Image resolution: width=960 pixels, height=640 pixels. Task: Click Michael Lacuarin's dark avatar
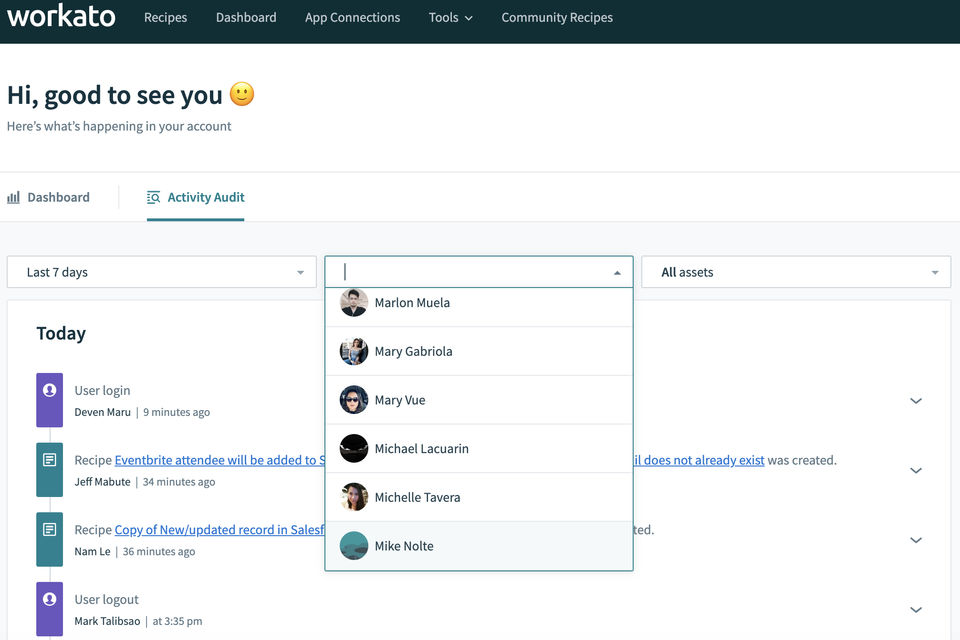coord(354,448)
